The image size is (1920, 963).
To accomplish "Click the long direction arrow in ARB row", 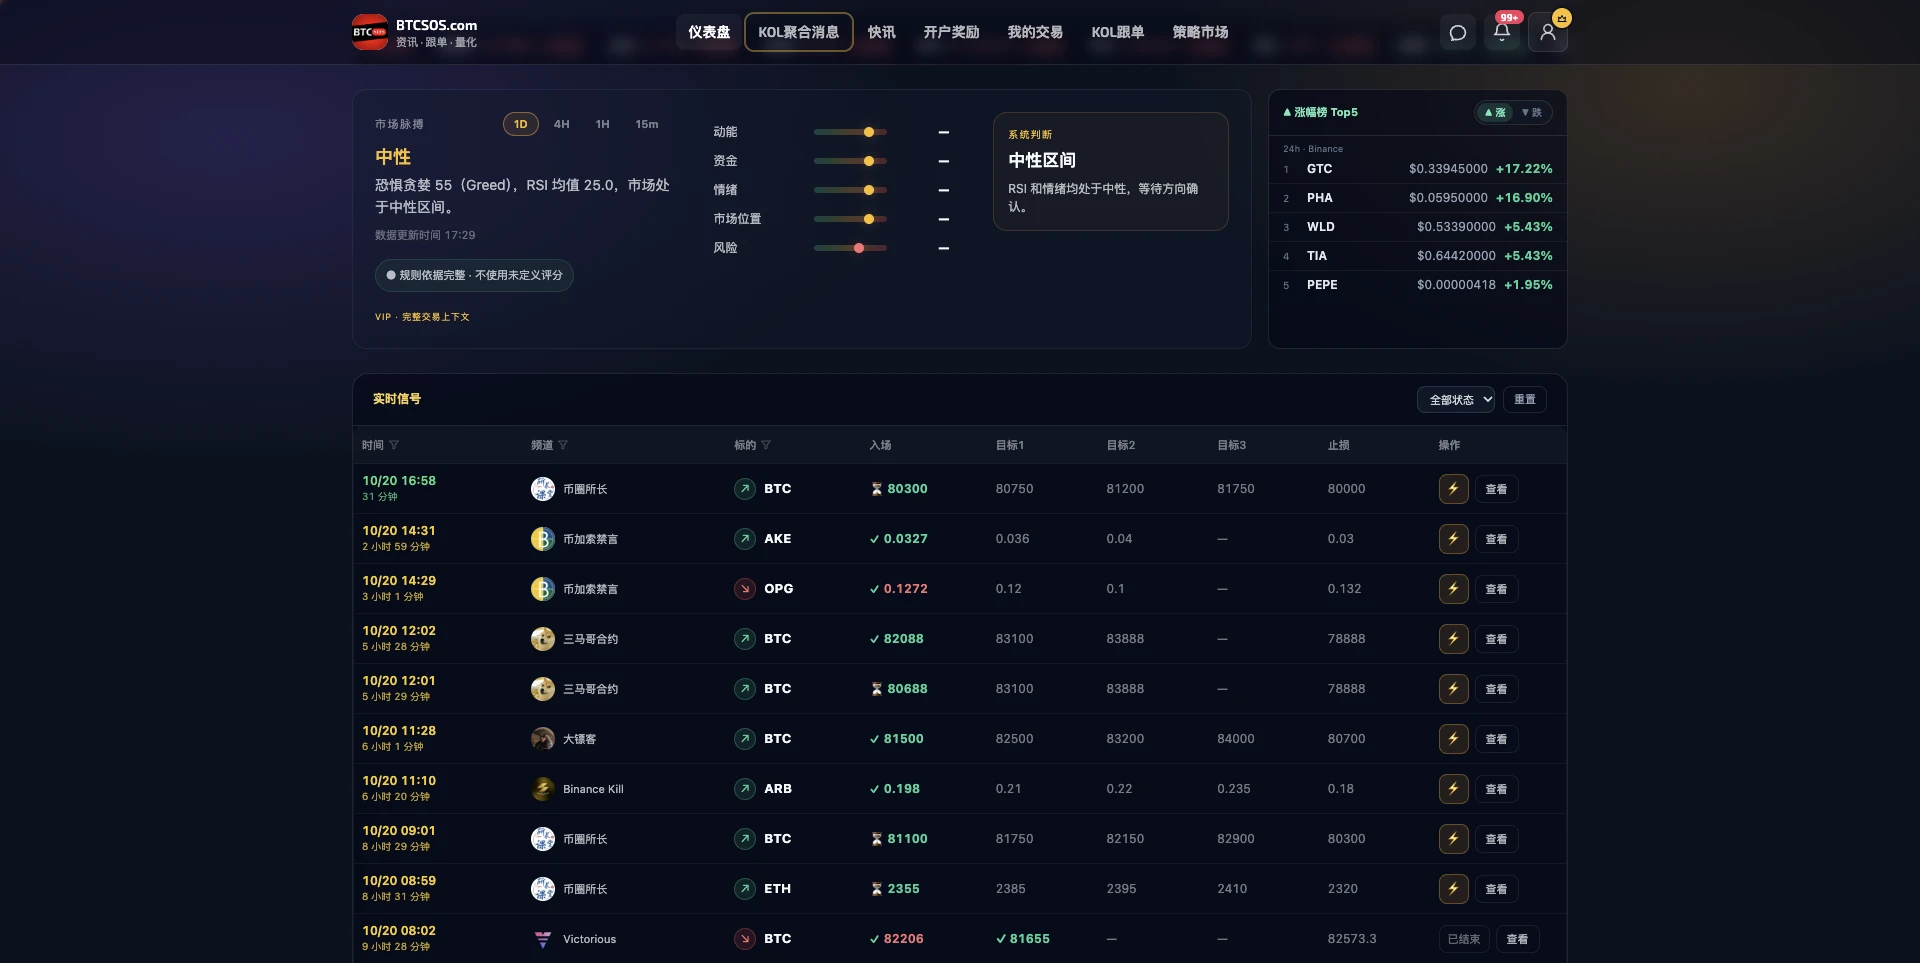I will tap(745, 789).
